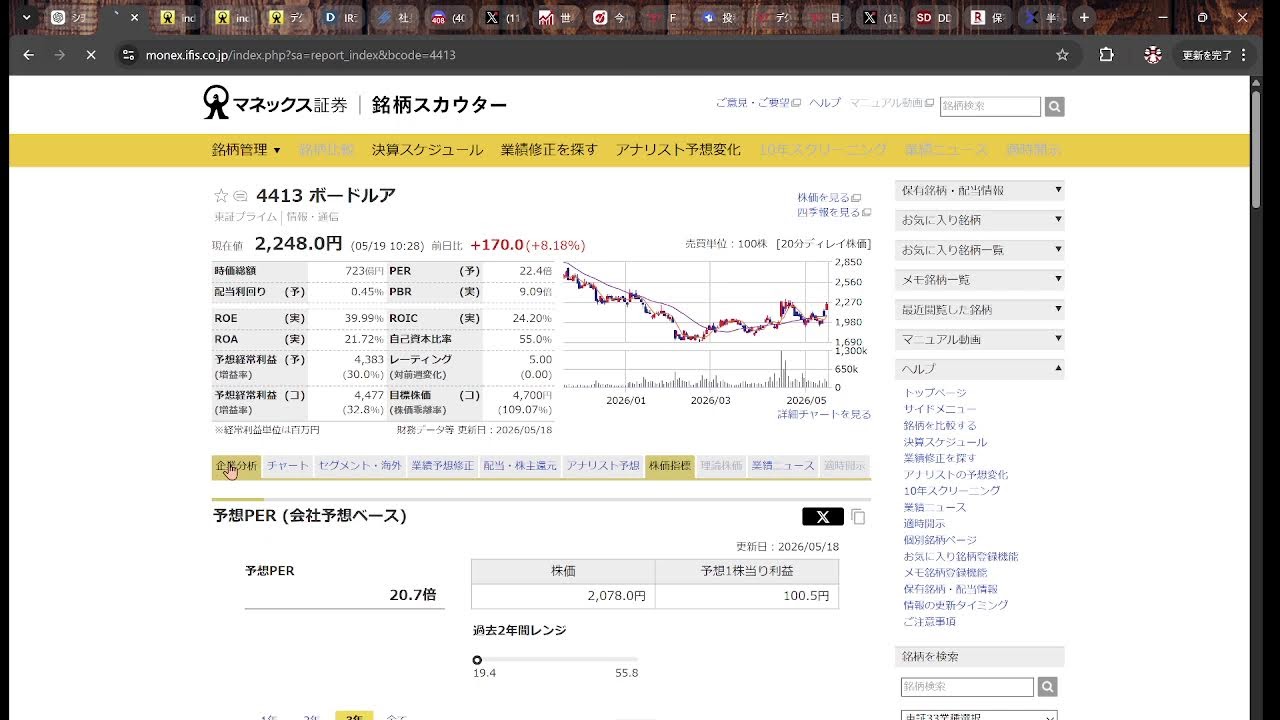The height and width of the screenshot is (720, 1280).
Task: Click the 予想PER value 20.7倍
Action: 413,595
